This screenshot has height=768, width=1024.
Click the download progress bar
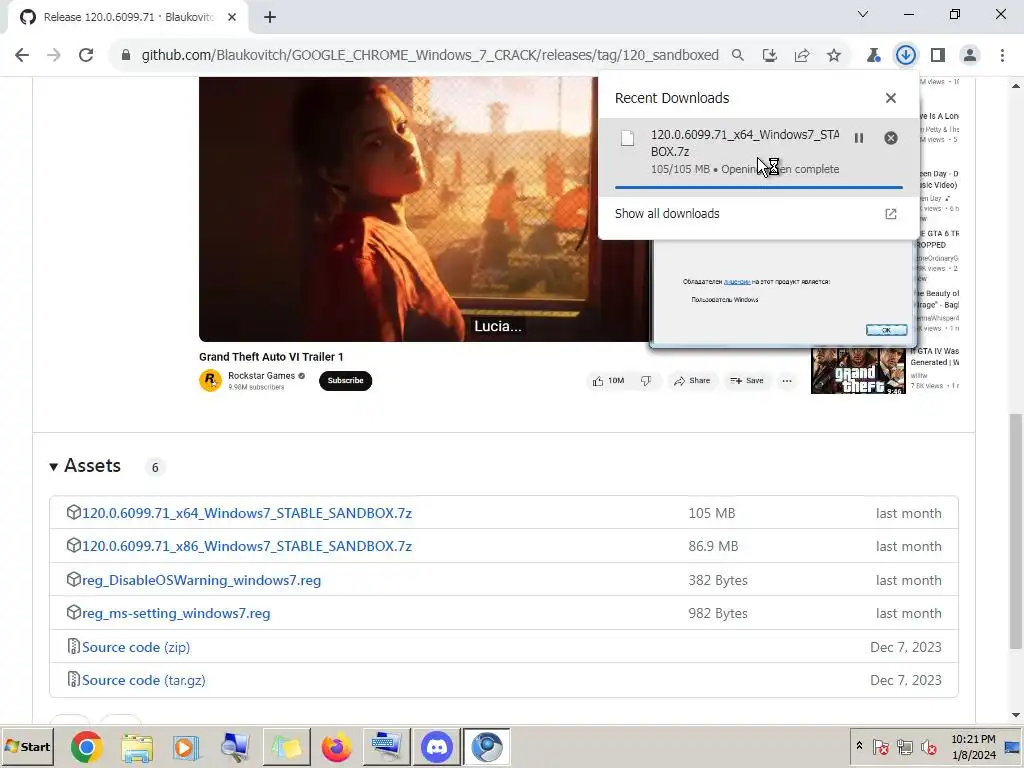click(x=758, y=187)
